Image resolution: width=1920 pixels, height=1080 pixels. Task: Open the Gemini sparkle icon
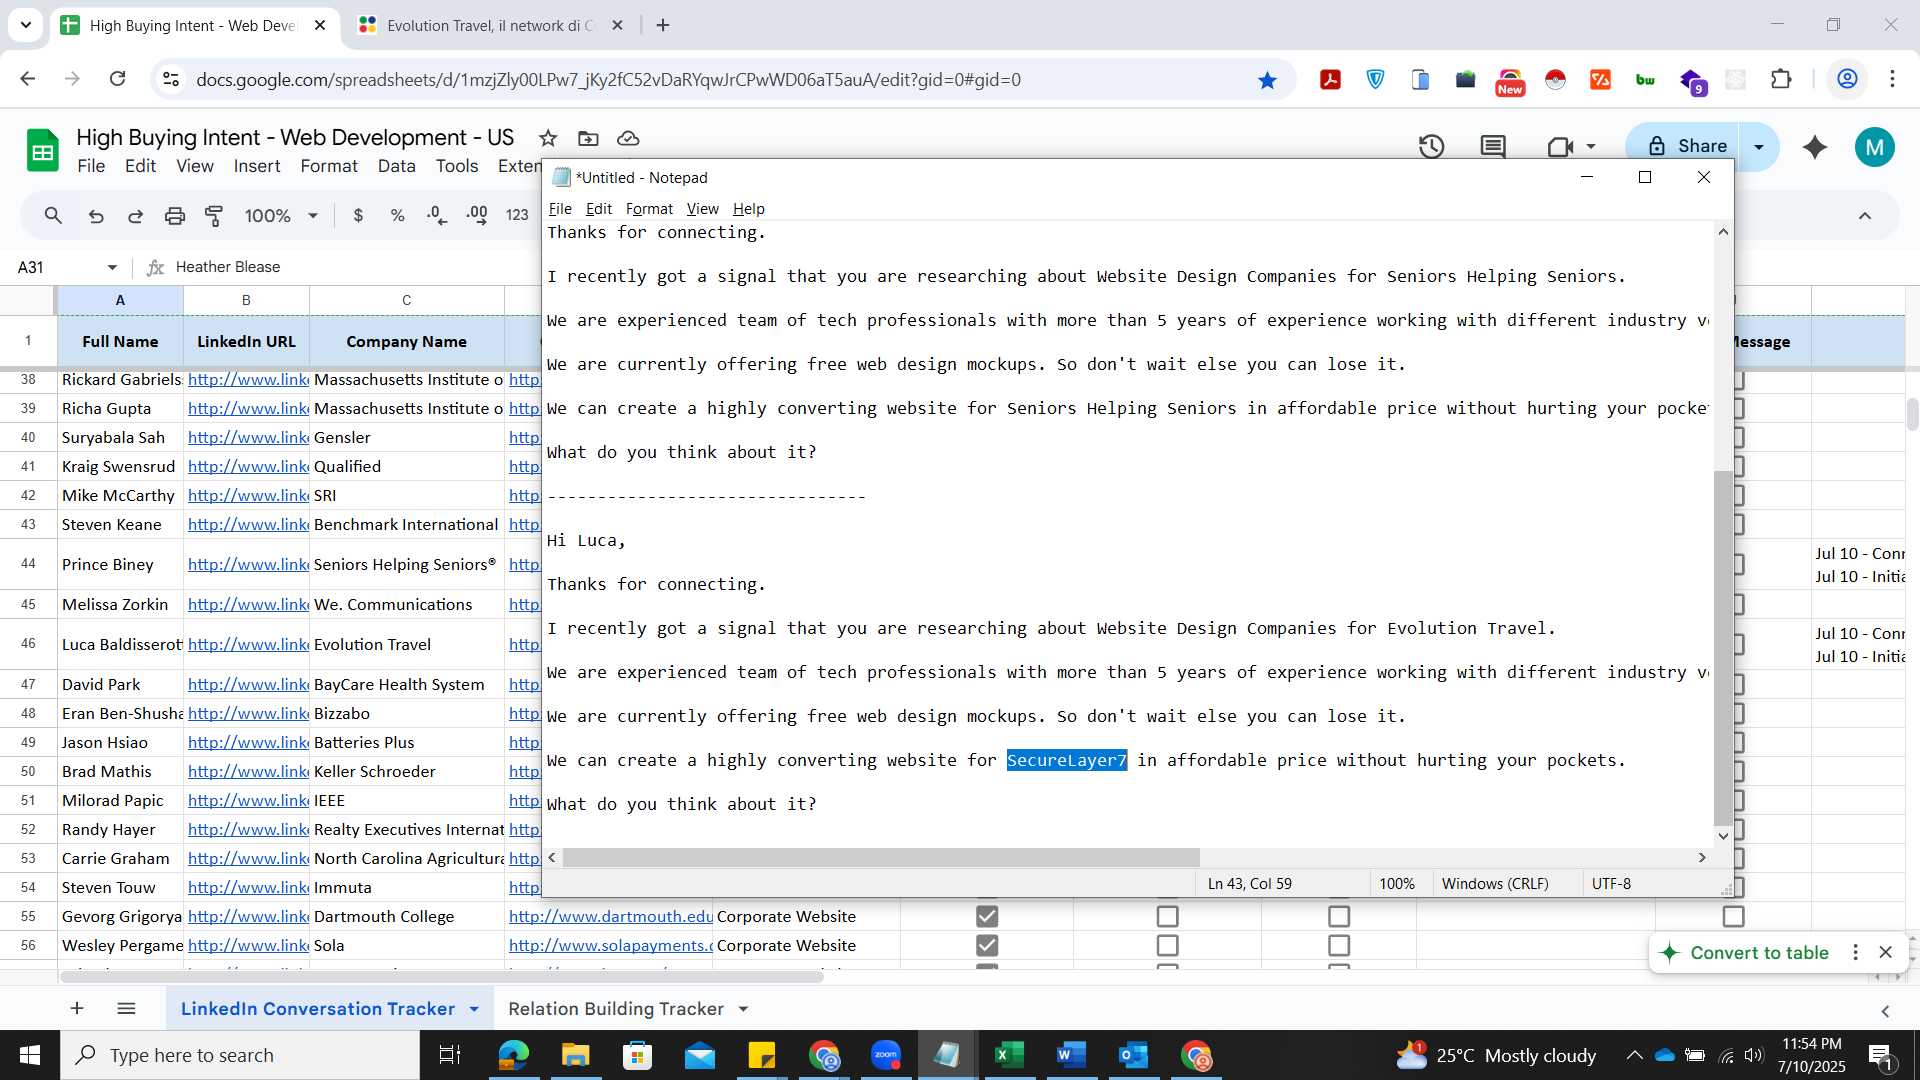[x=1815, y=147]
